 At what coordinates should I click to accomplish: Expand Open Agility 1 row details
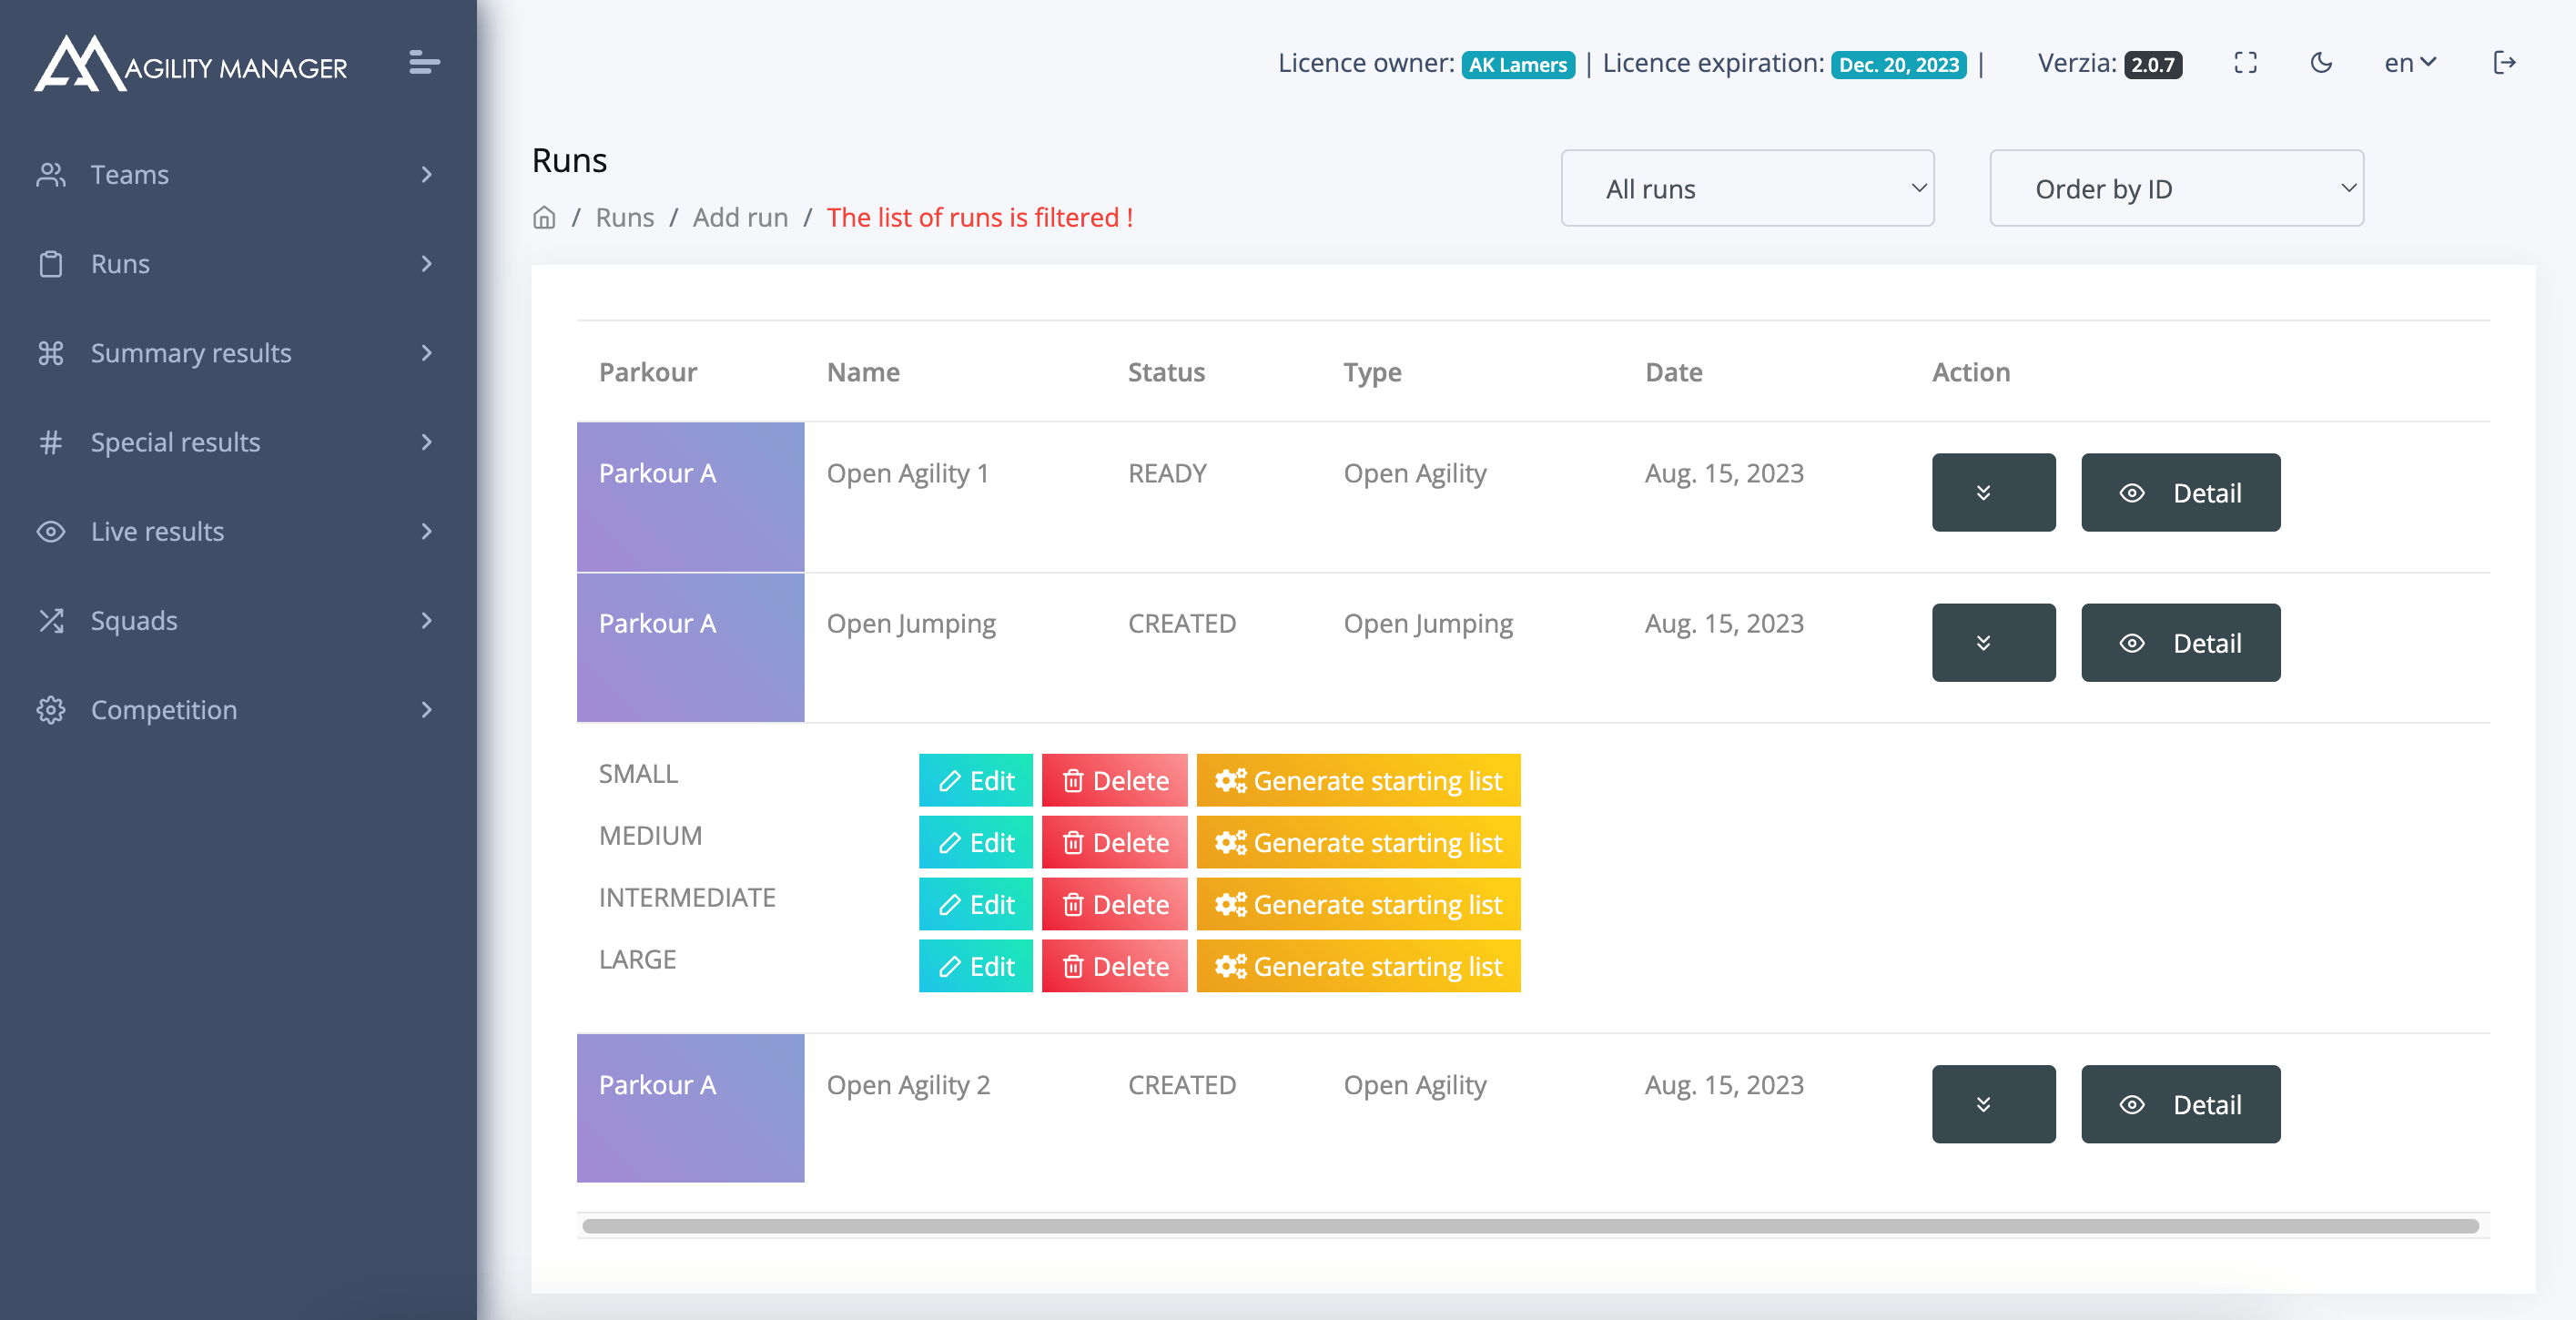pos(1992,492)
